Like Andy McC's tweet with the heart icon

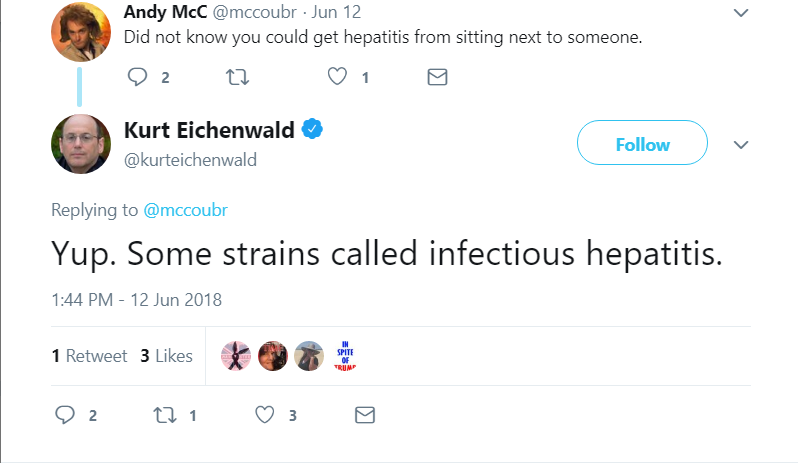[x=337, y=76]
